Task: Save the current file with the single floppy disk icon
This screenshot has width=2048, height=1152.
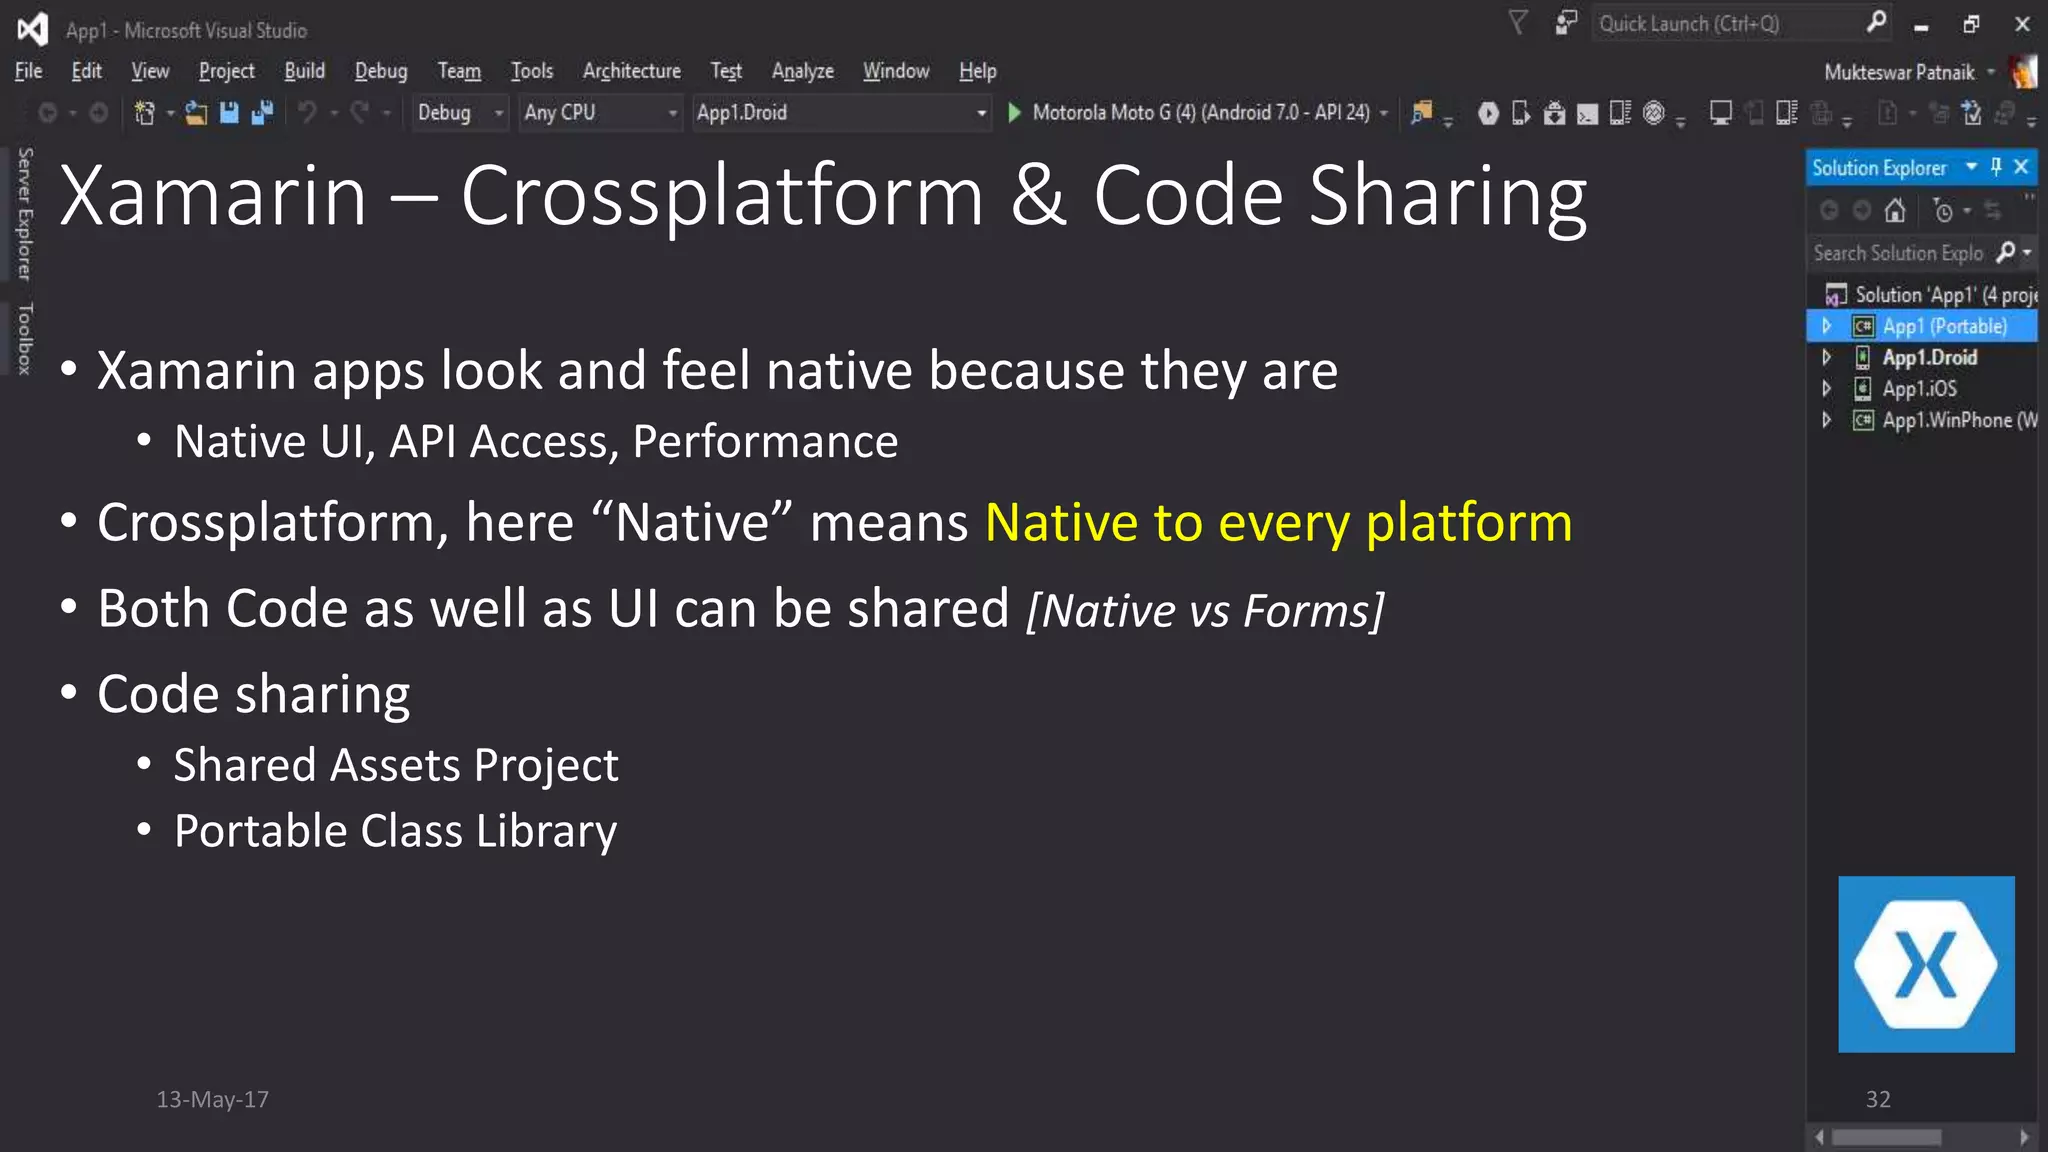Action: pos(229,113)
